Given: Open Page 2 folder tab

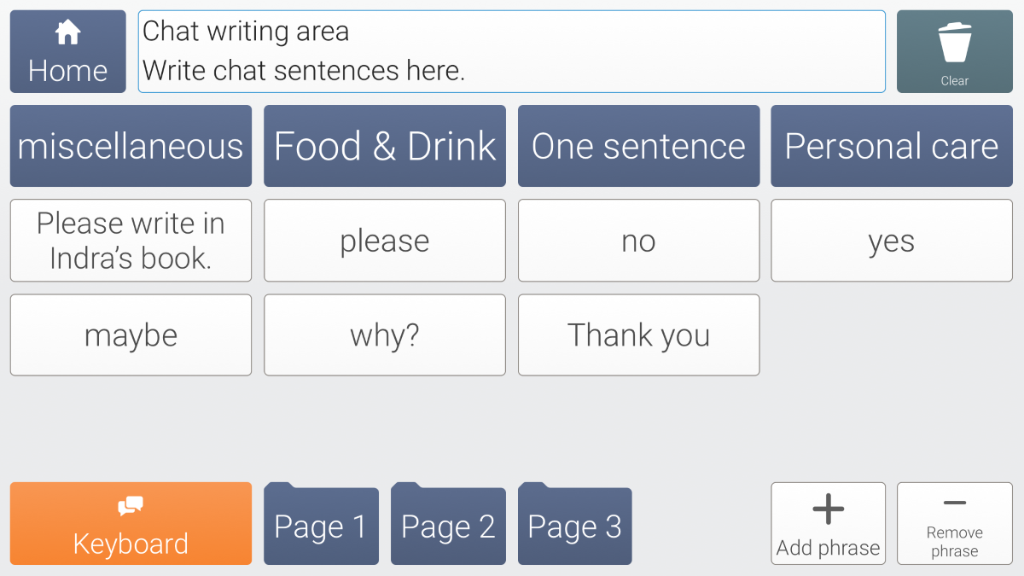Looking at the screenshot, I should (x=448, y=524).
